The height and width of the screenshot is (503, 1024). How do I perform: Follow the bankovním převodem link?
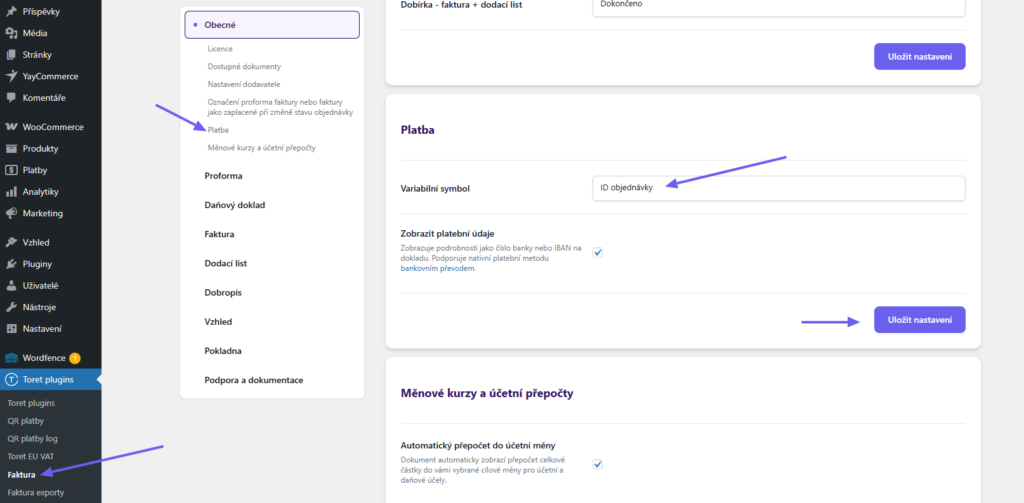438,268
